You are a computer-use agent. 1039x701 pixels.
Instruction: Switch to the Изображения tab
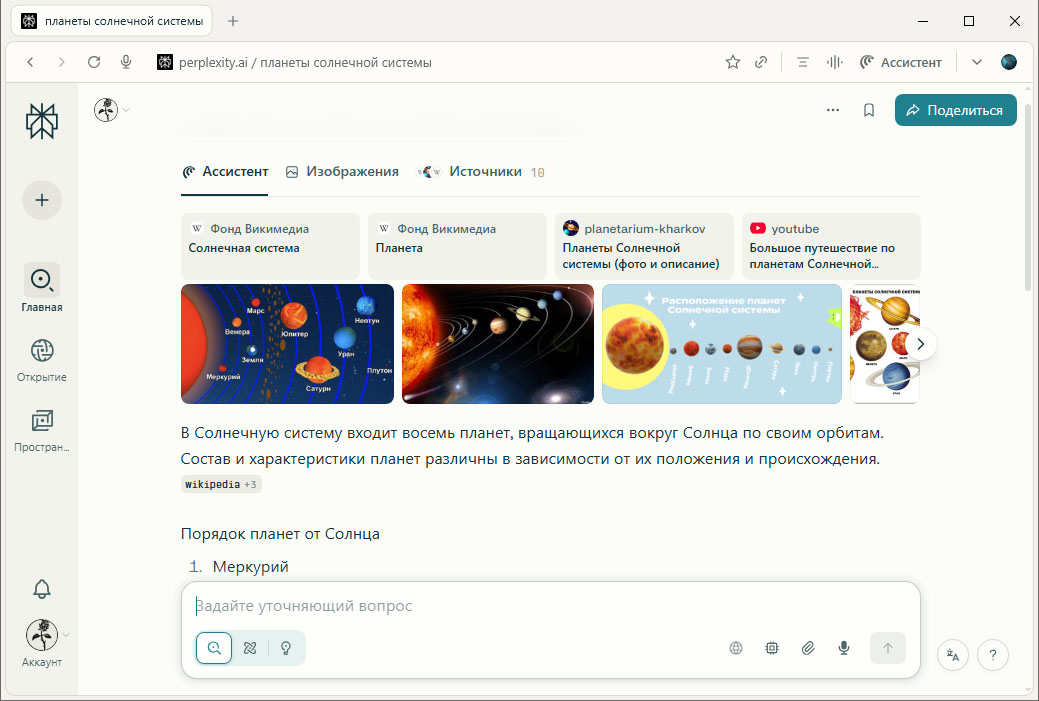[342, 172]
